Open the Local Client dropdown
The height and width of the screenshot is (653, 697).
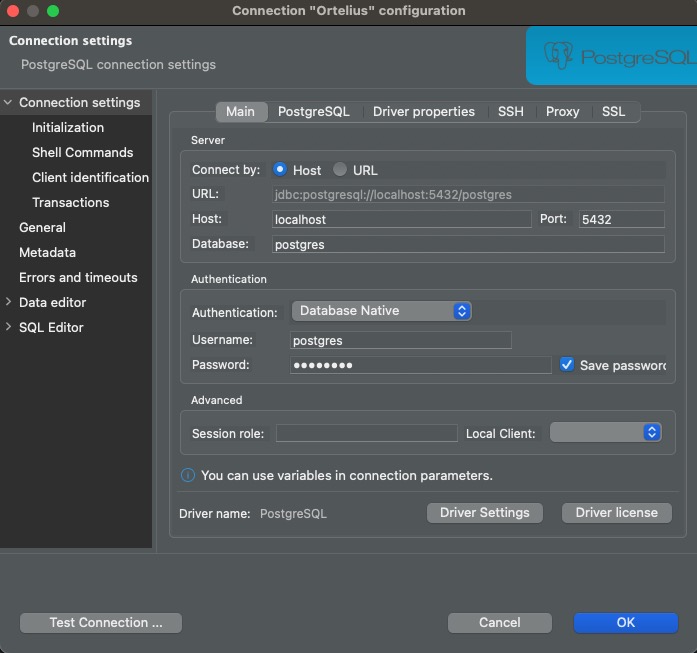[605, 432]
